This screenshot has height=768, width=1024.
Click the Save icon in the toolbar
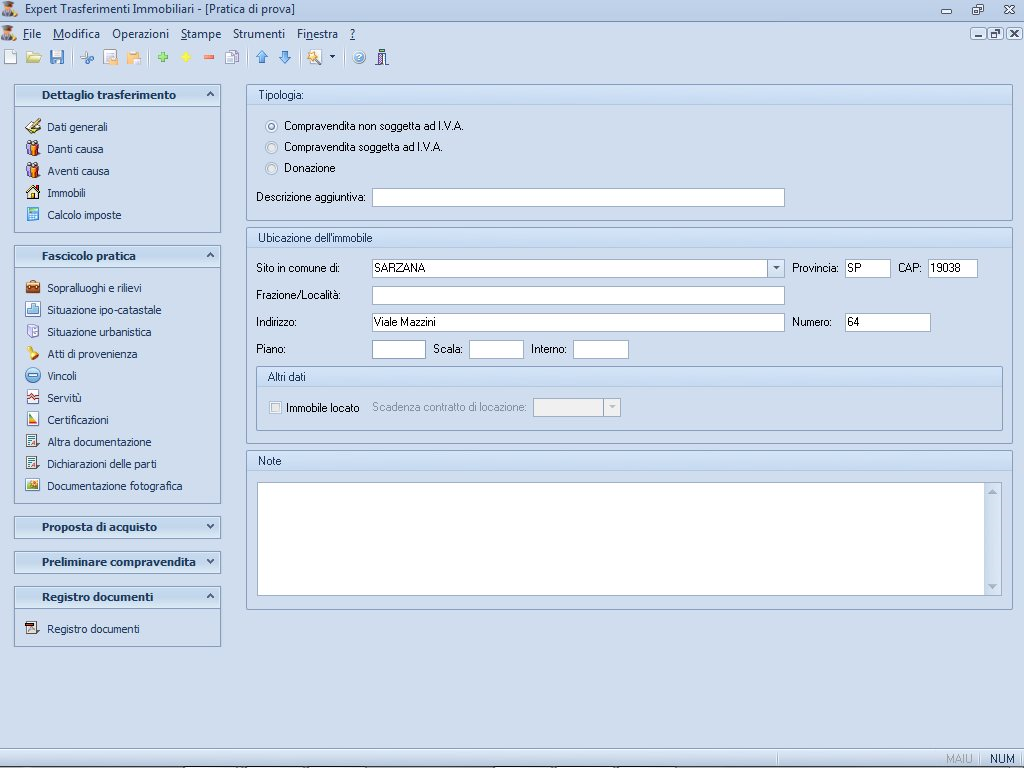(57, 58)
